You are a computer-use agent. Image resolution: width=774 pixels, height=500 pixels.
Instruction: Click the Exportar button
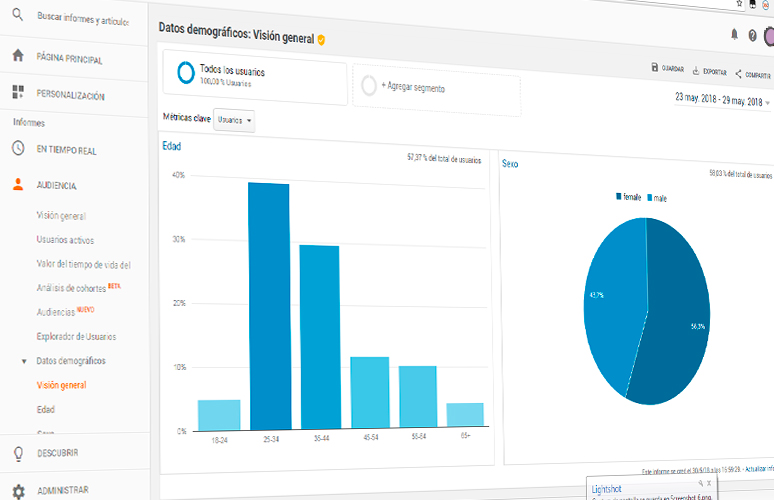709,72
